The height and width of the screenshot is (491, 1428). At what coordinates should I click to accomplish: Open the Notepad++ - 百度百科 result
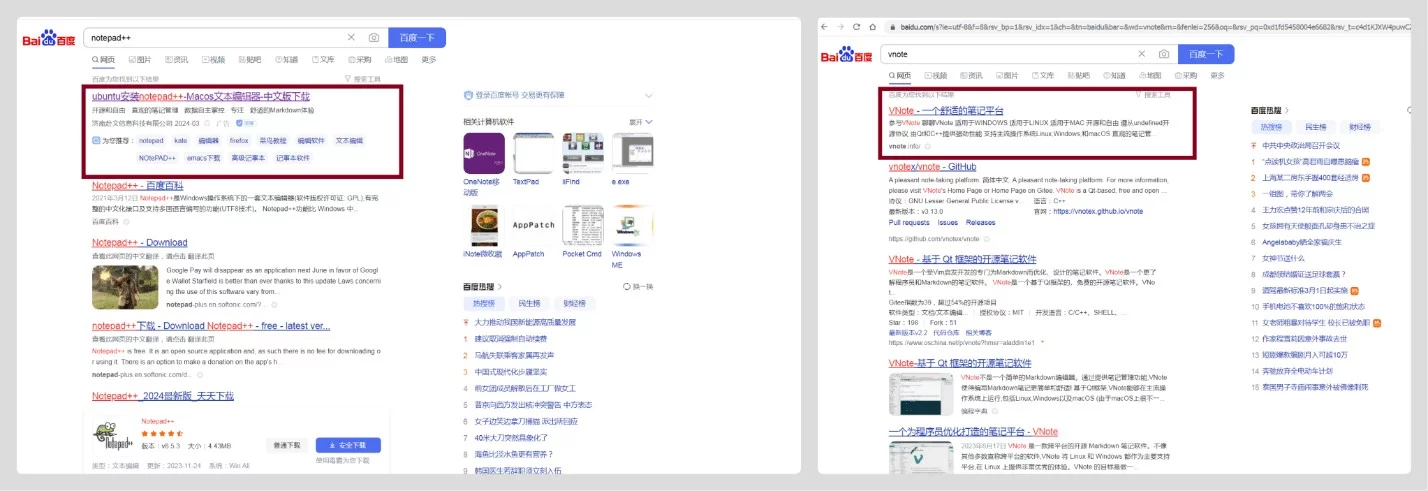(138, 186)
